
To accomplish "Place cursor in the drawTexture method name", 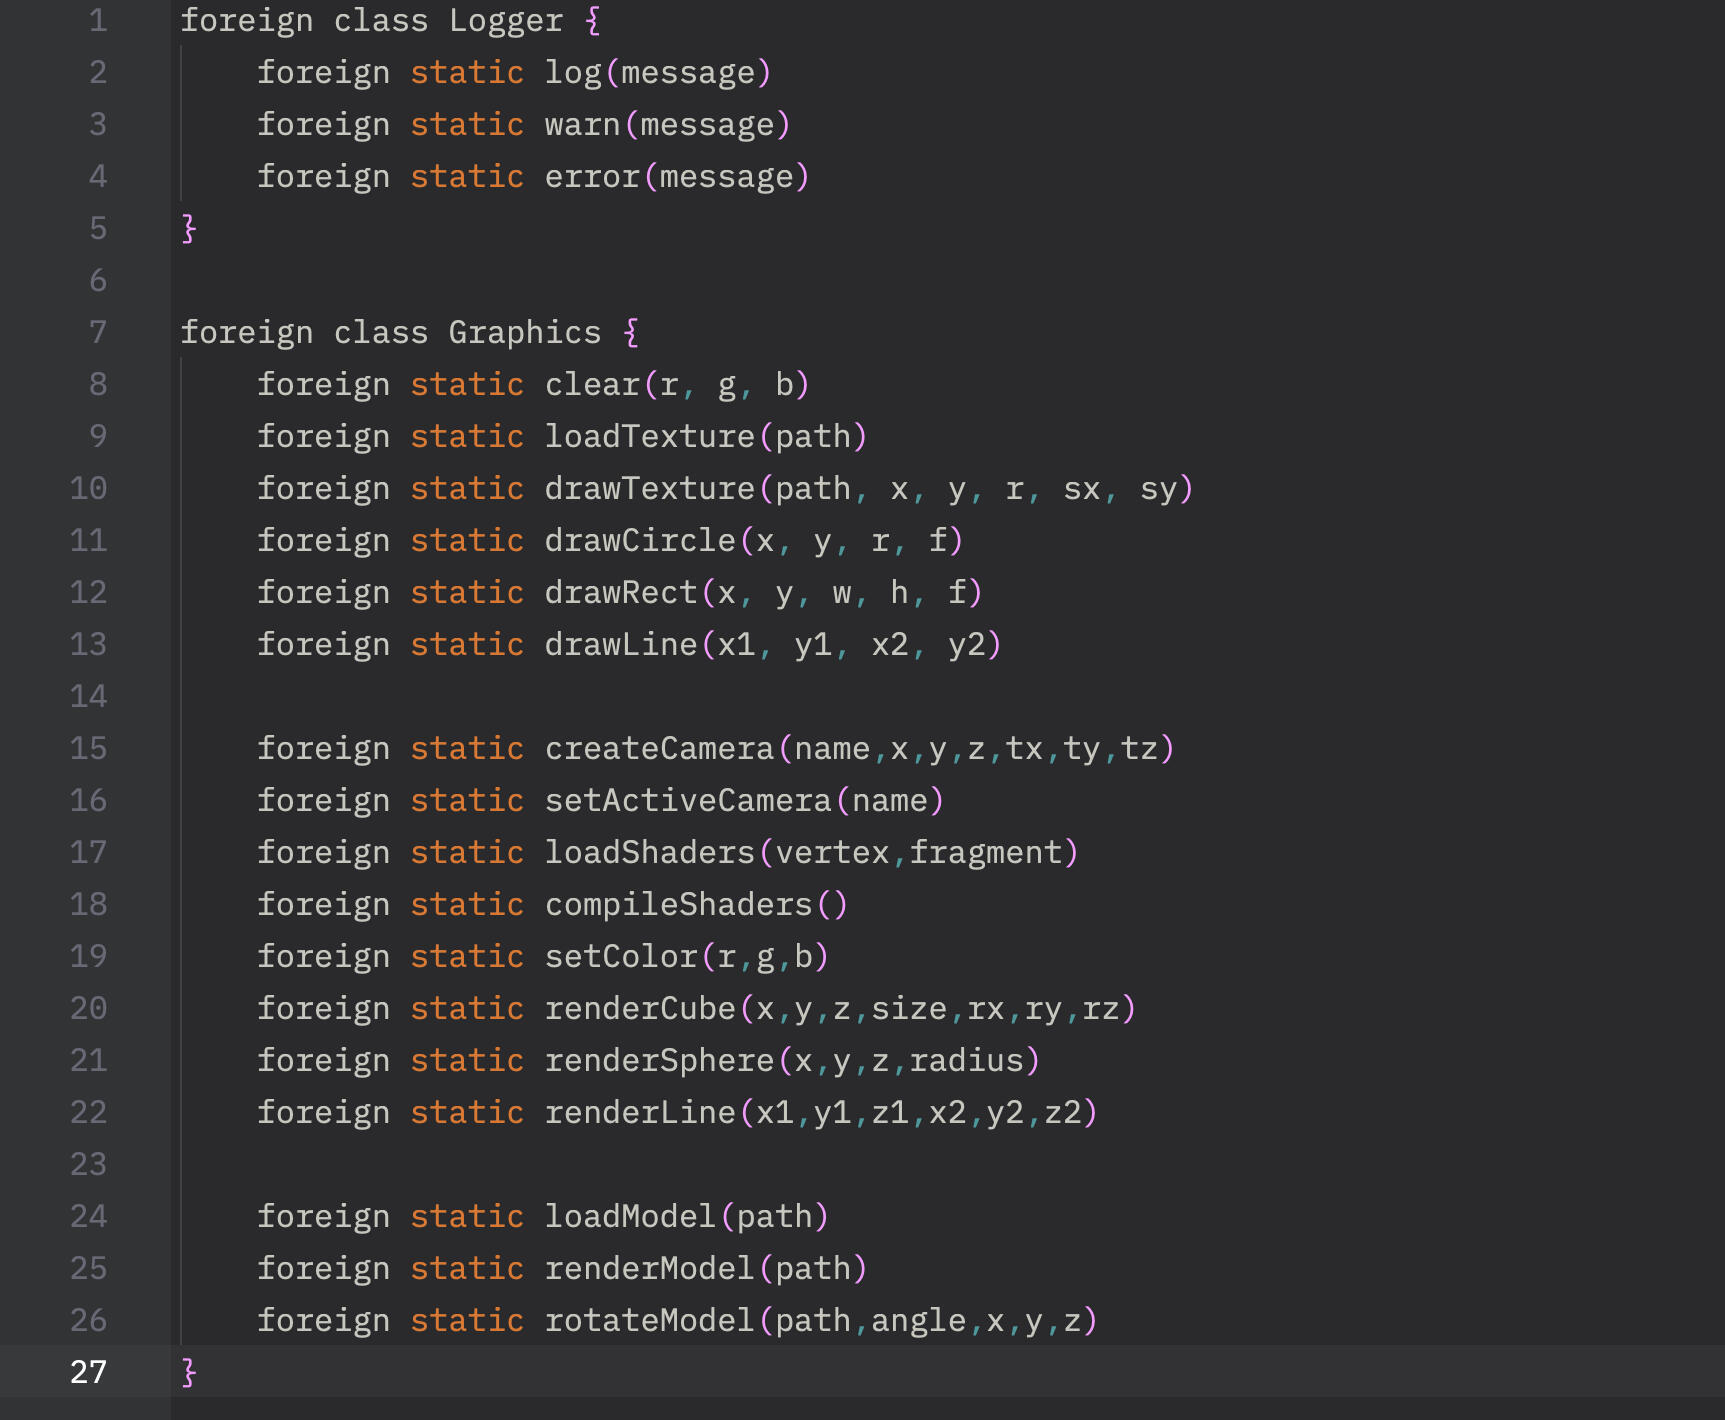I will 649,488.
